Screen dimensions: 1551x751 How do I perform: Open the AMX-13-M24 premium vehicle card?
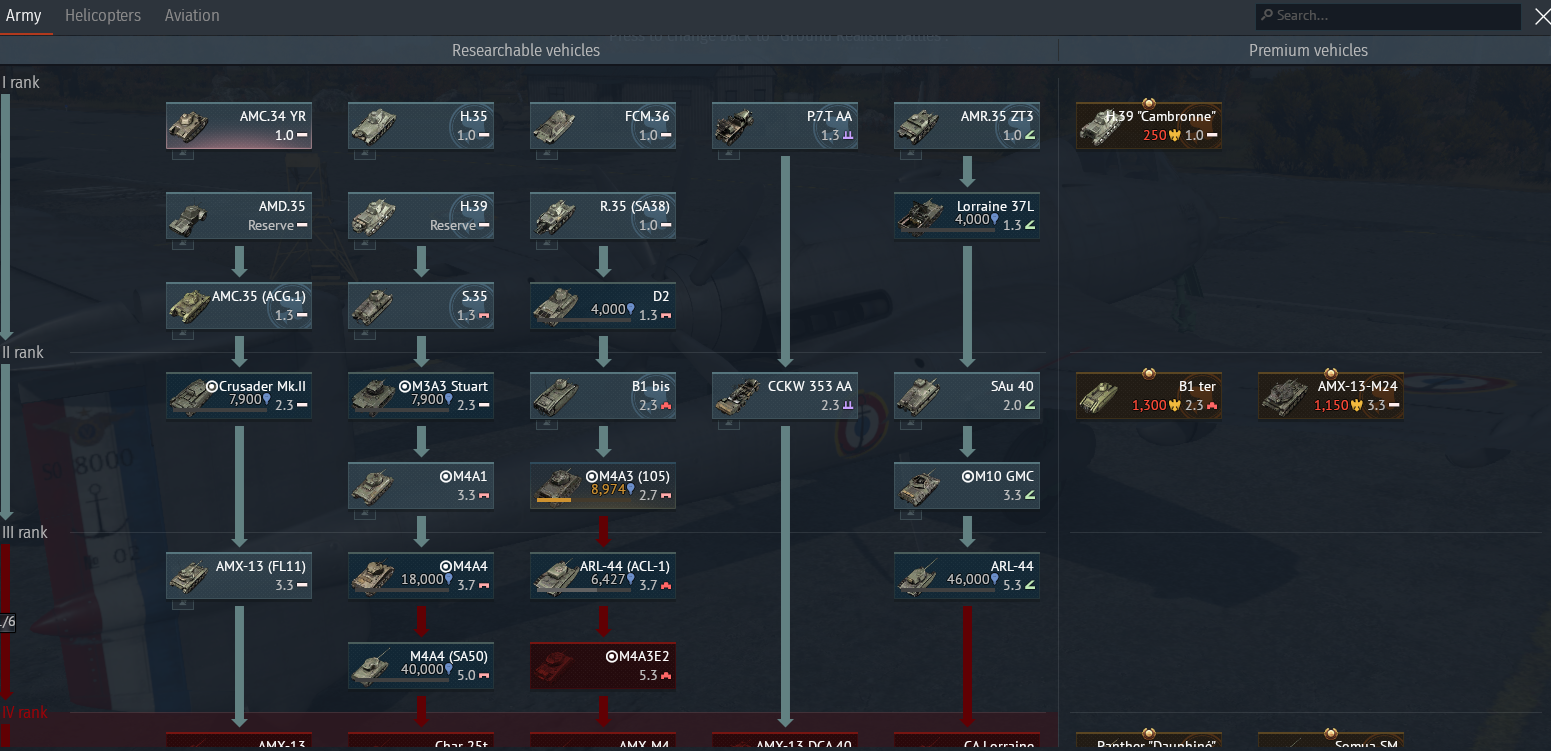pos(1331,396)
